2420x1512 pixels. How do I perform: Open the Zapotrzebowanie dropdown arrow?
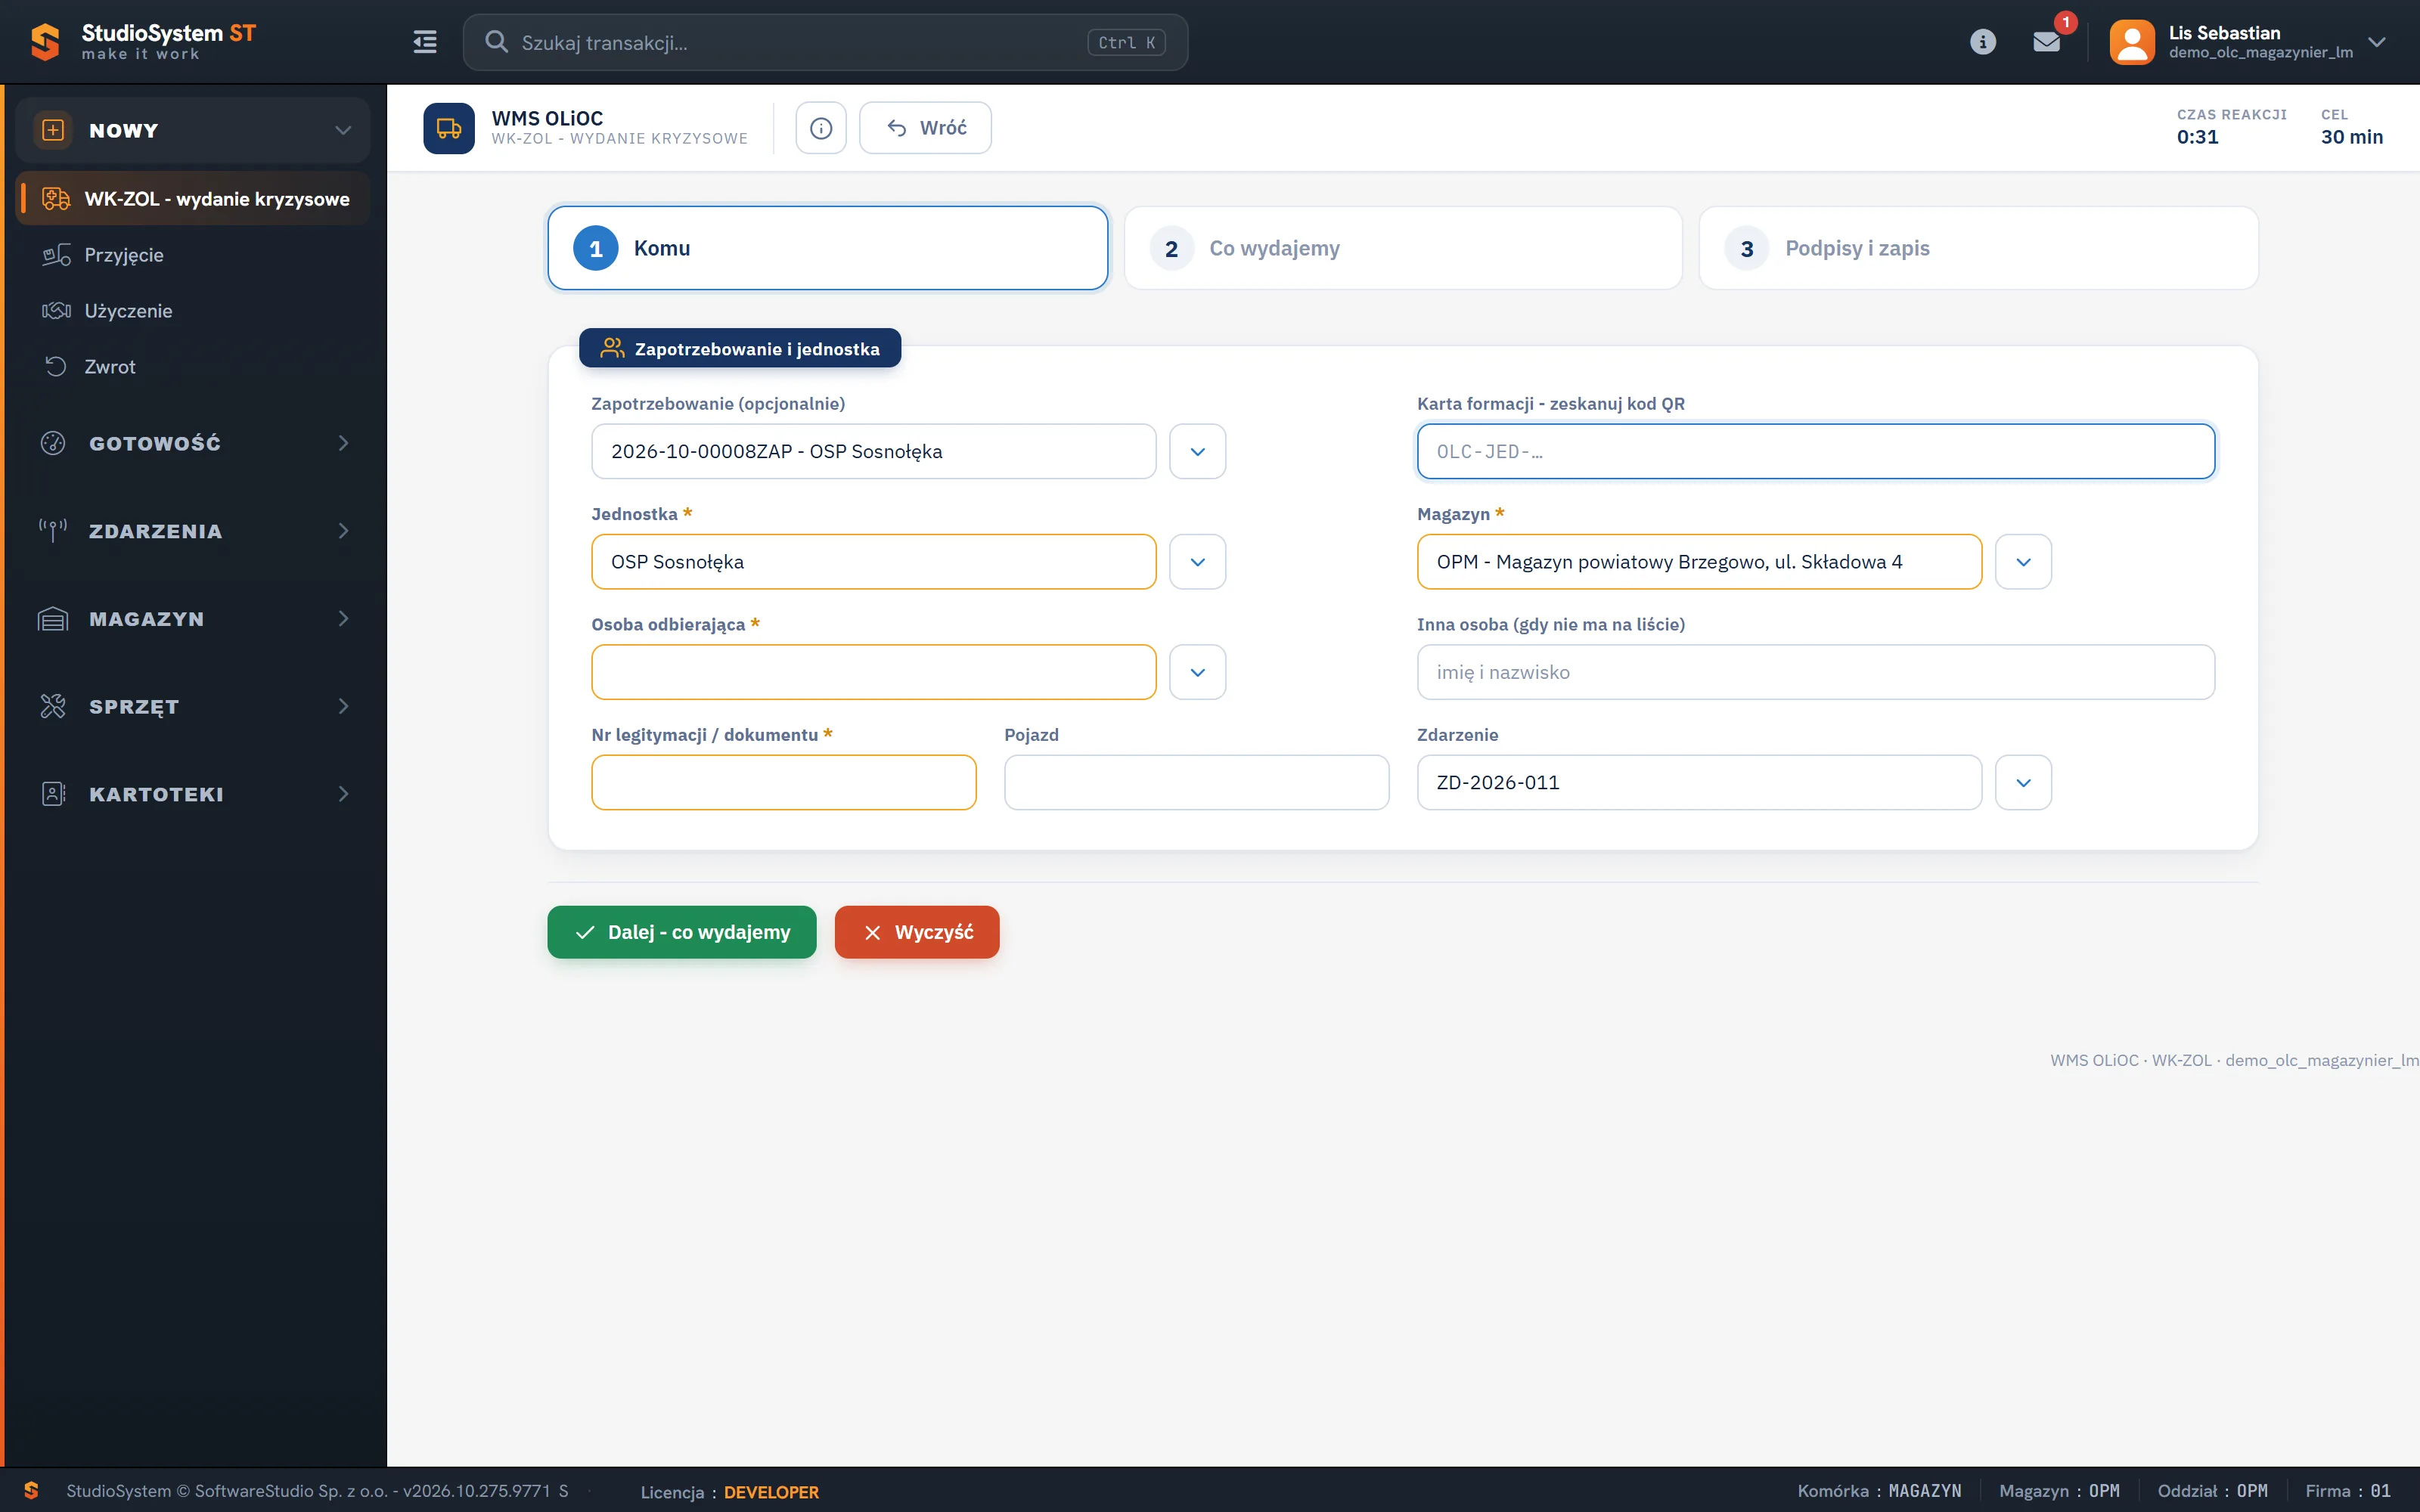coord(1197,451)
